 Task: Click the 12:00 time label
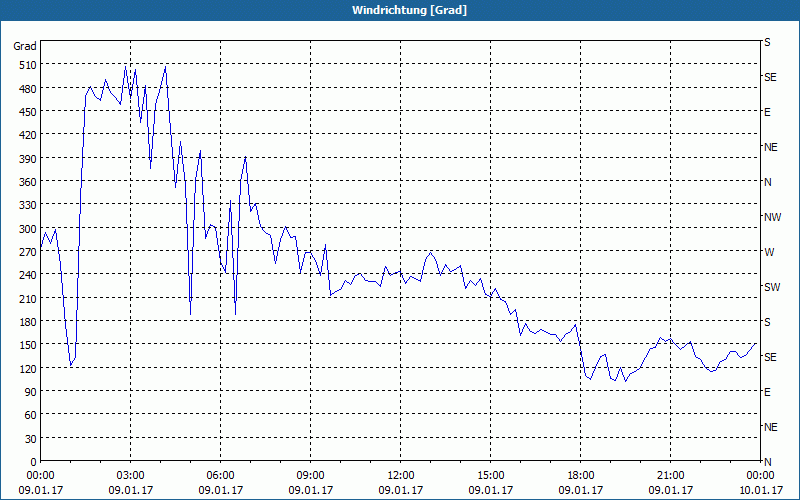(401, 476)
